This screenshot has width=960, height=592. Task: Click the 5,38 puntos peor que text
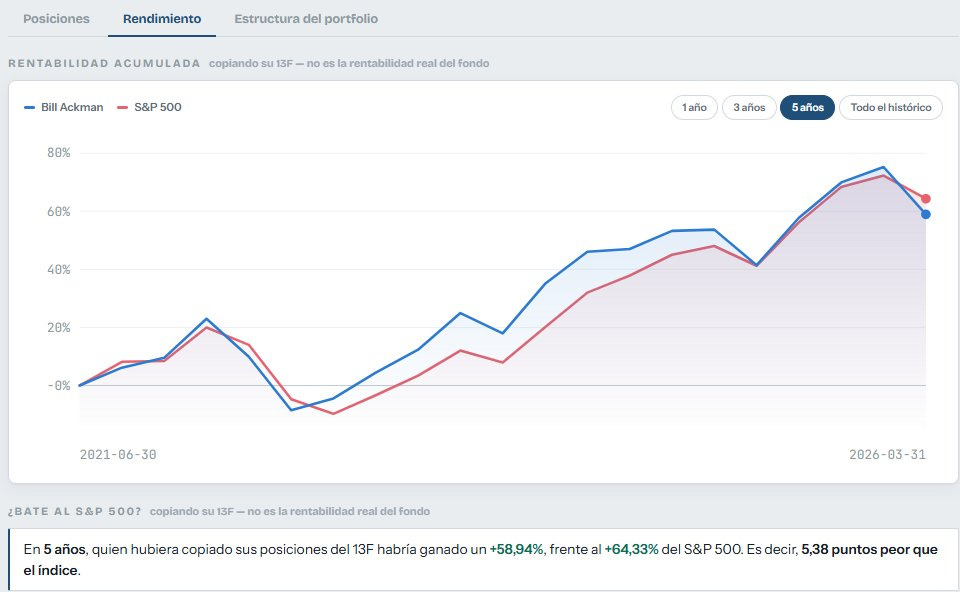pyautogui.click(x=869, y=550)
